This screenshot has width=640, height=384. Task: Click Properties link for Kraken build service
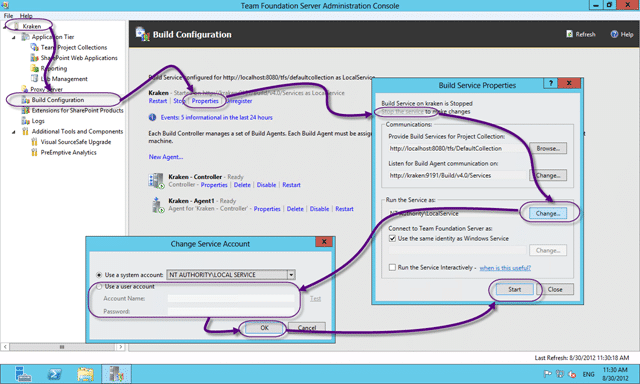click(x=205, y=101)
